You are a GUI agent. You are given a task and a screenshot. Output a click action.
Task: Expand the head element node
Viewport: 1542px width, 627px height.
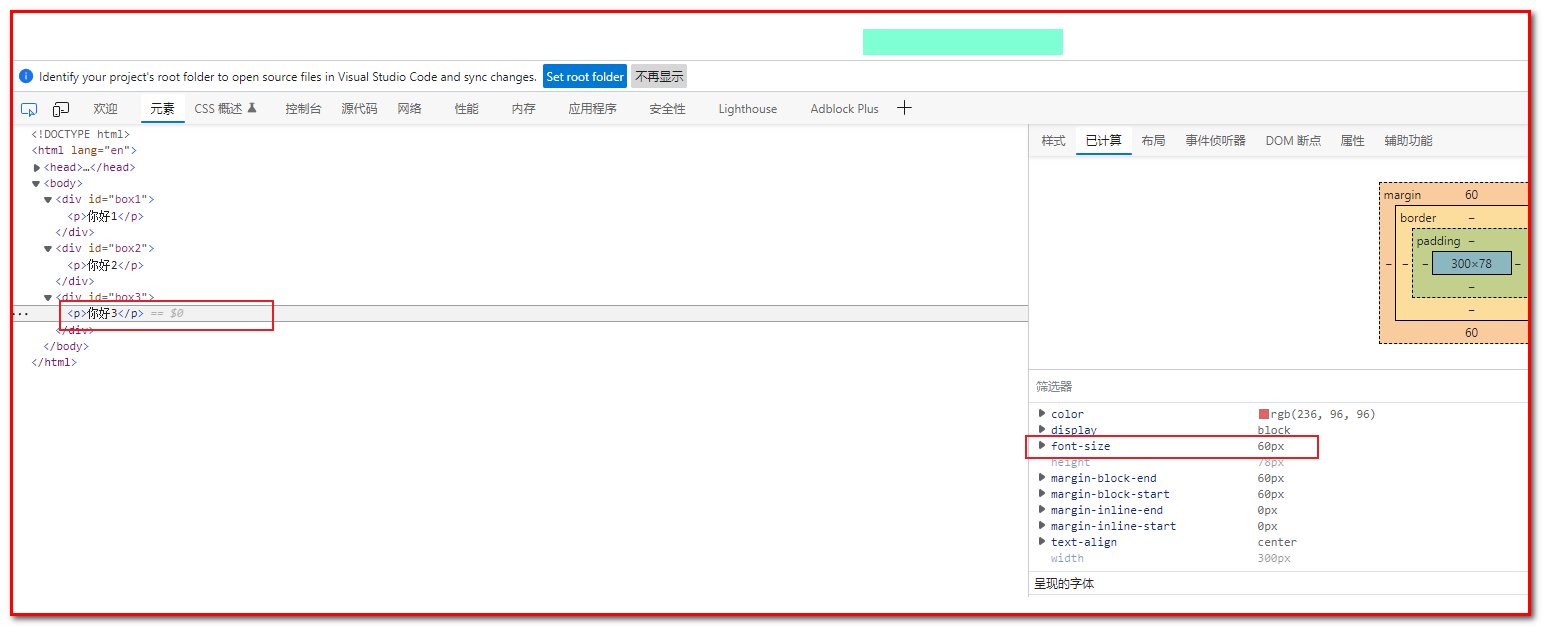coord(37,168)
